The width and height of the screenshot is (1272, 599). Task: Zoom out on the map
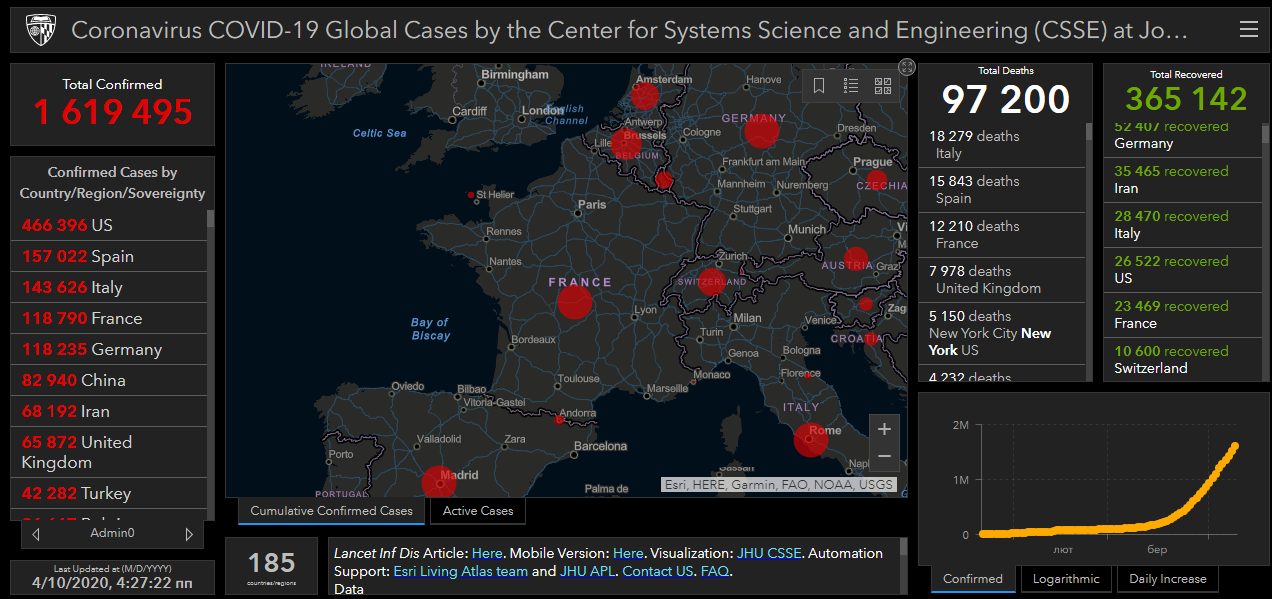click(884, 457)
